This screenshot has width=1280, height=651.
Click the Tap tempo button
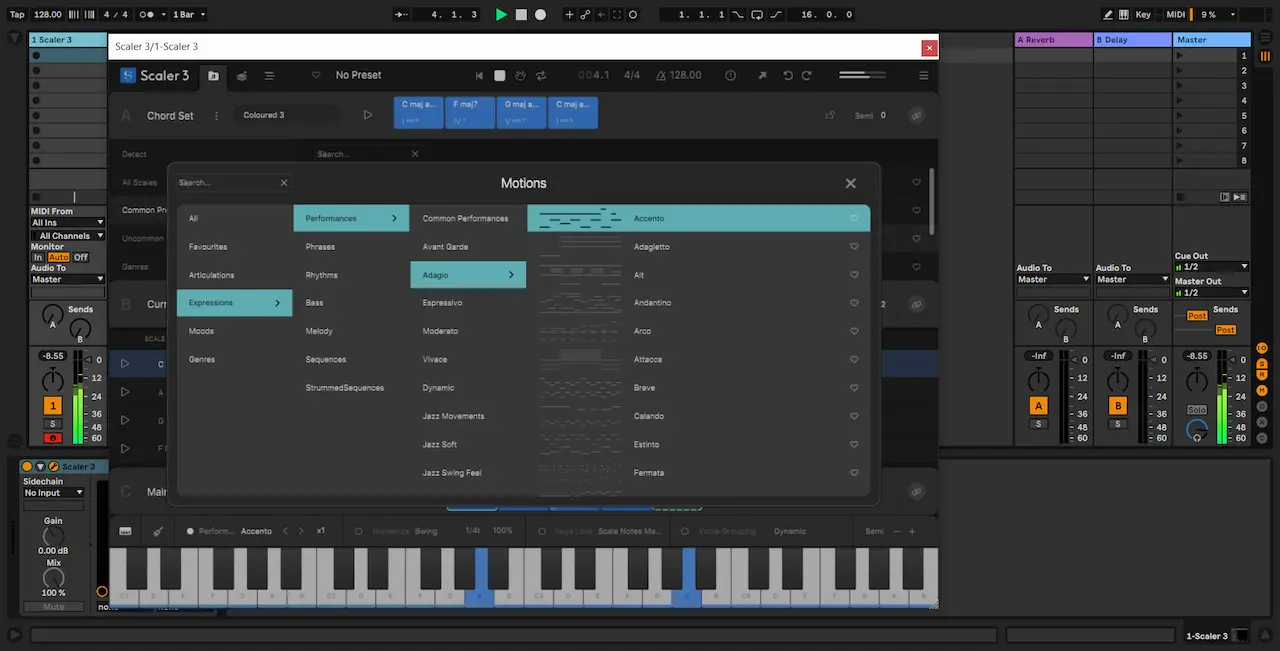[x=17, y=15]
